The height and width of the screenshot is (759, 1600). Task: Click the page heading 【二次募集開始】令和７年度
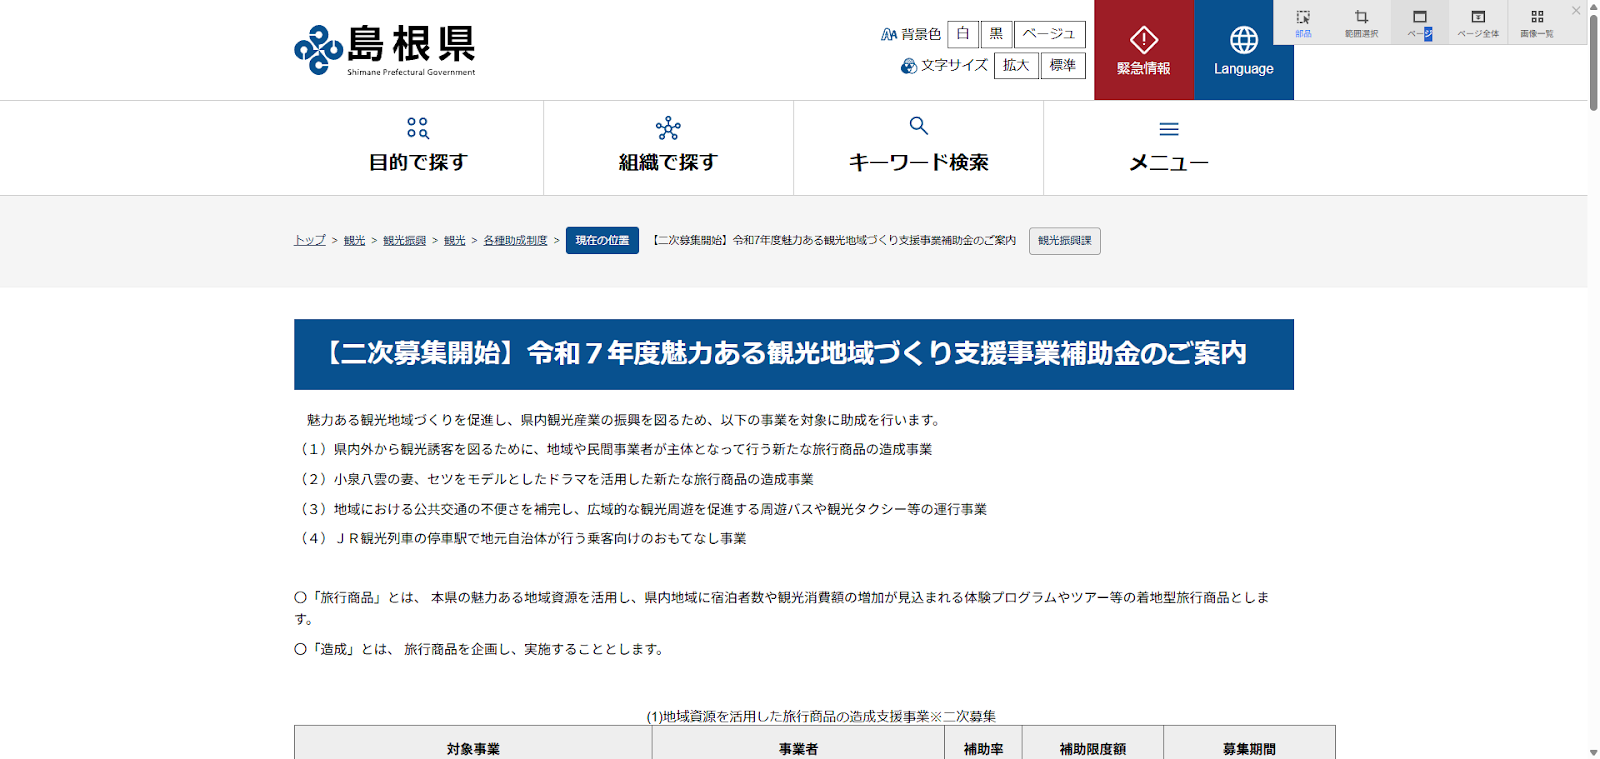(794, 354)
